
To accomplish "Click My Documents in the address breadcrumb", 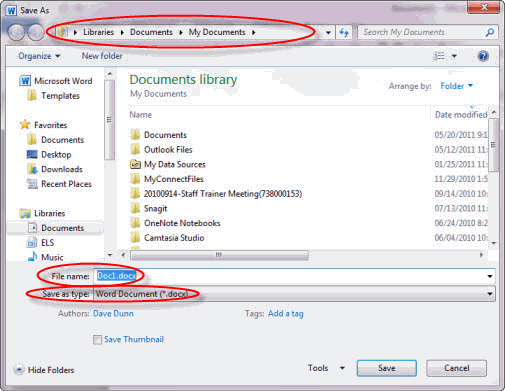I will (217, 32).
